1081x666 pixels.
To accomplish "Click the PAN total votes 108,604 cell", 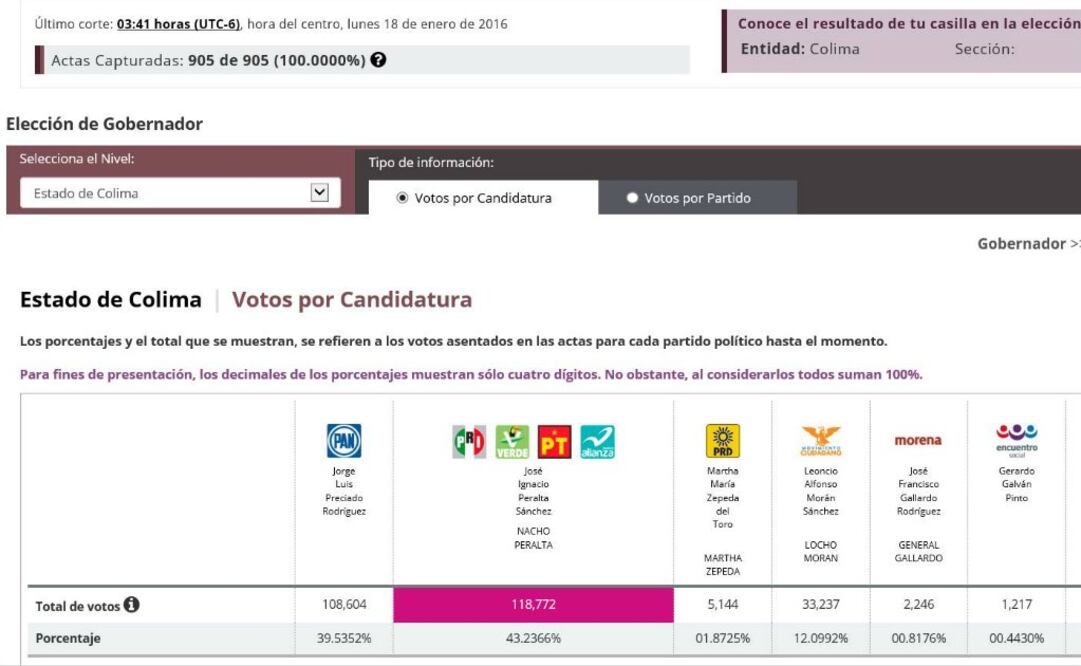I will click(x=344, y=605).
